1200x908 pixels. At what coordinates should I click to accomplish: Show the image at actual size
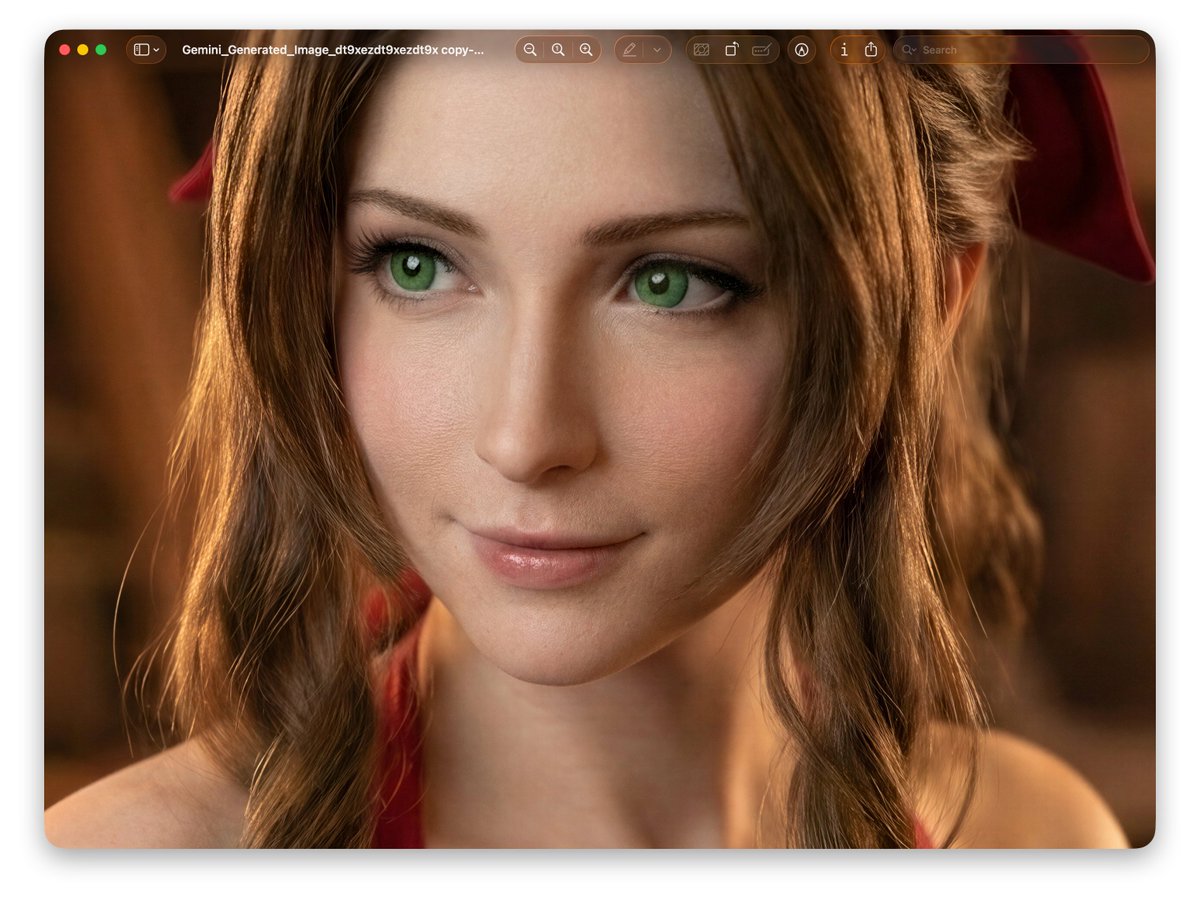pos(558,50)
